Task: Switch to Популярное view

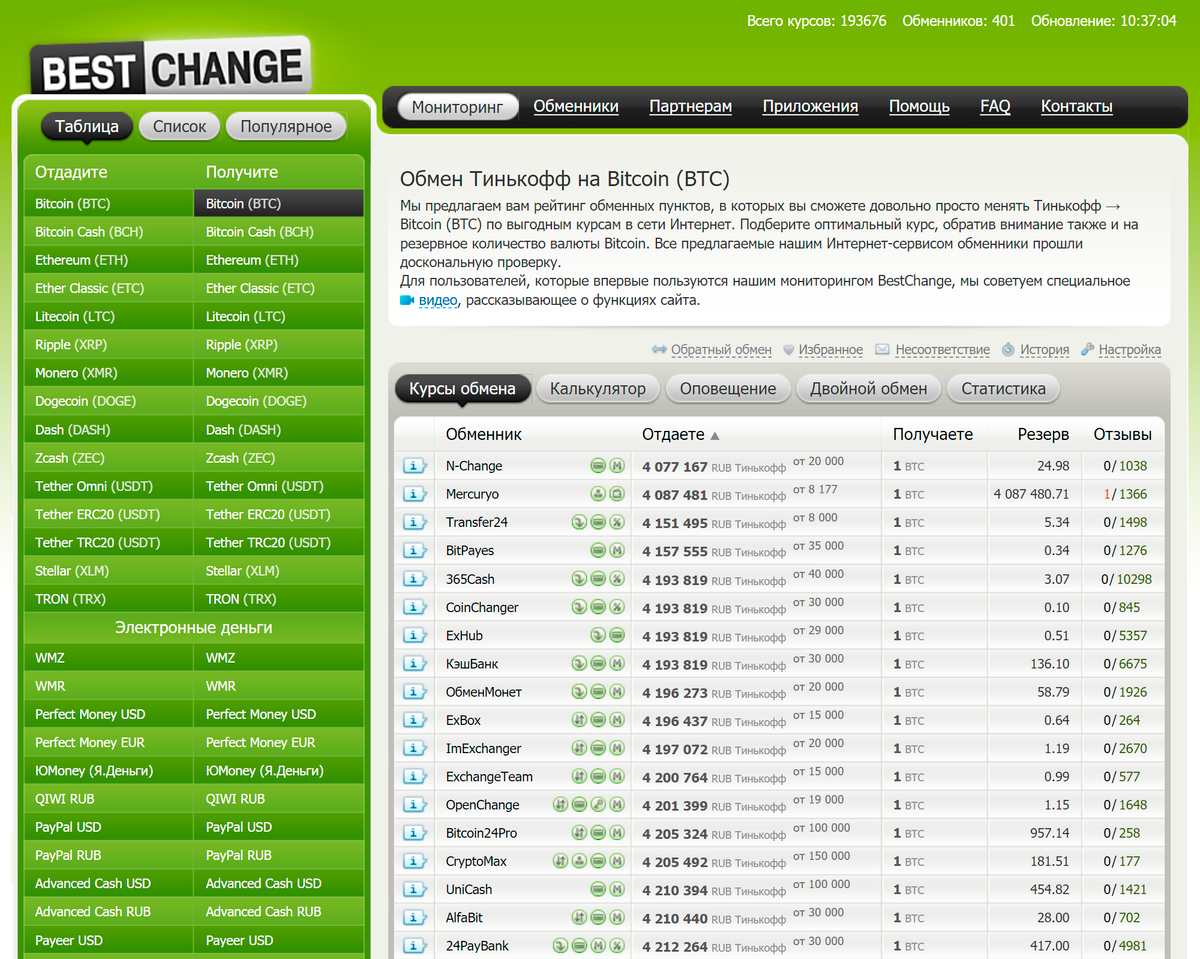Action: coord(286,126)
